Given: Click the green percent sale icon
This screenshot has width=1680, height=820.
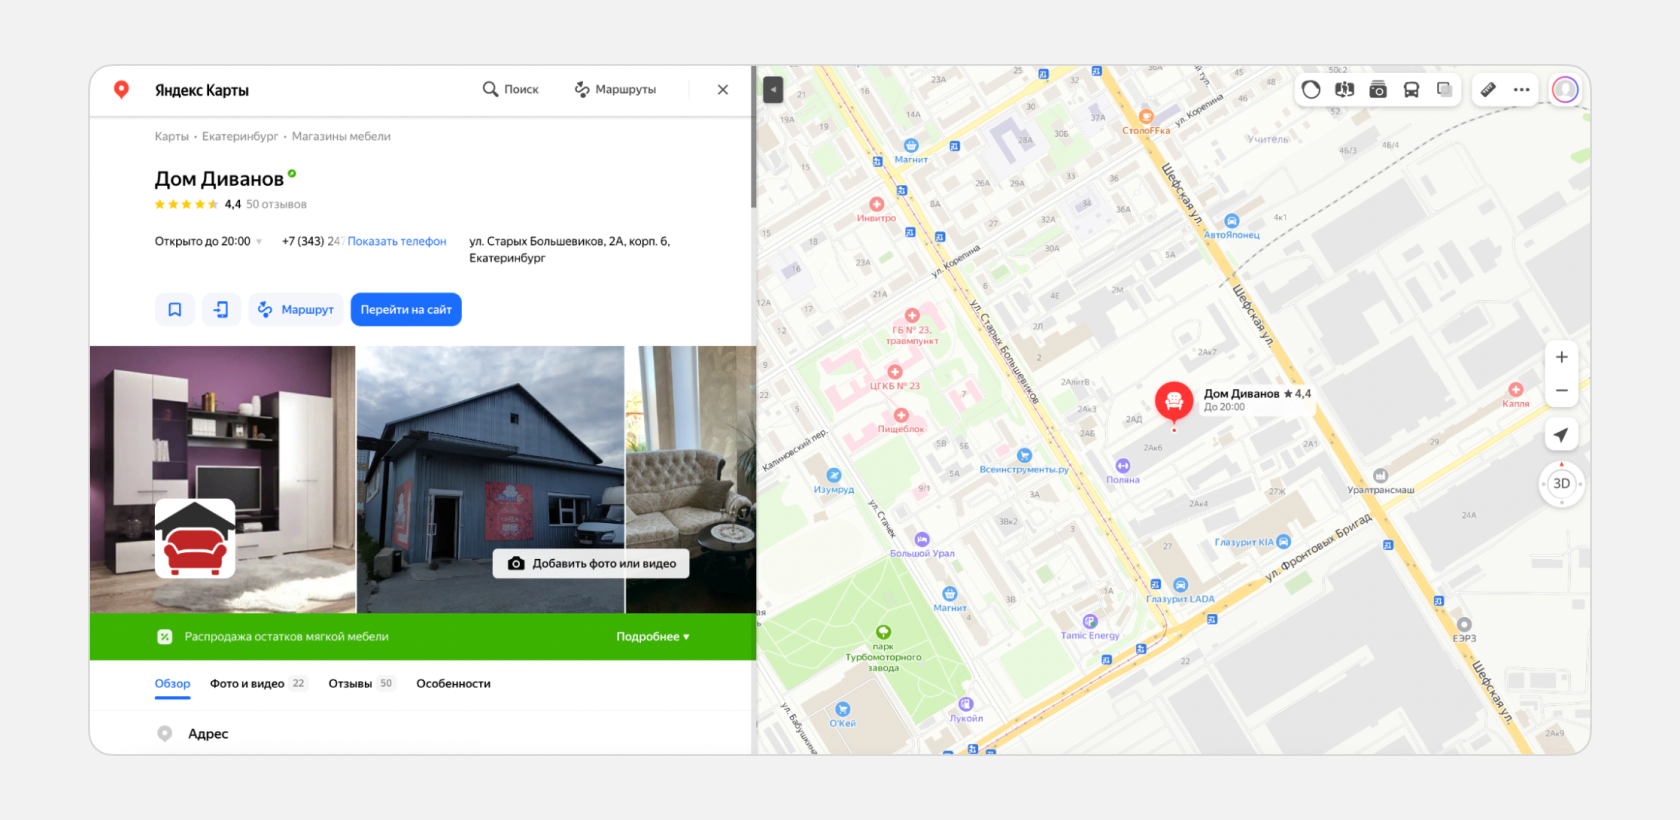Looking at the screenshot, I should tap(165, 637).
